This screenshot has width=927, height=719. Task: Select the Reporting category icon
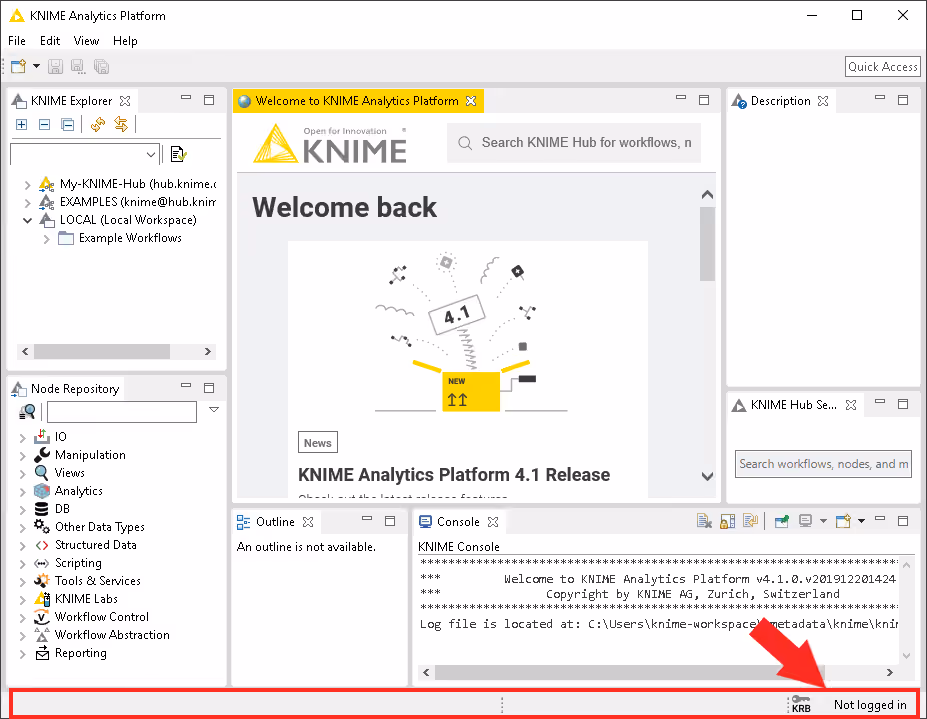(41, 653)
